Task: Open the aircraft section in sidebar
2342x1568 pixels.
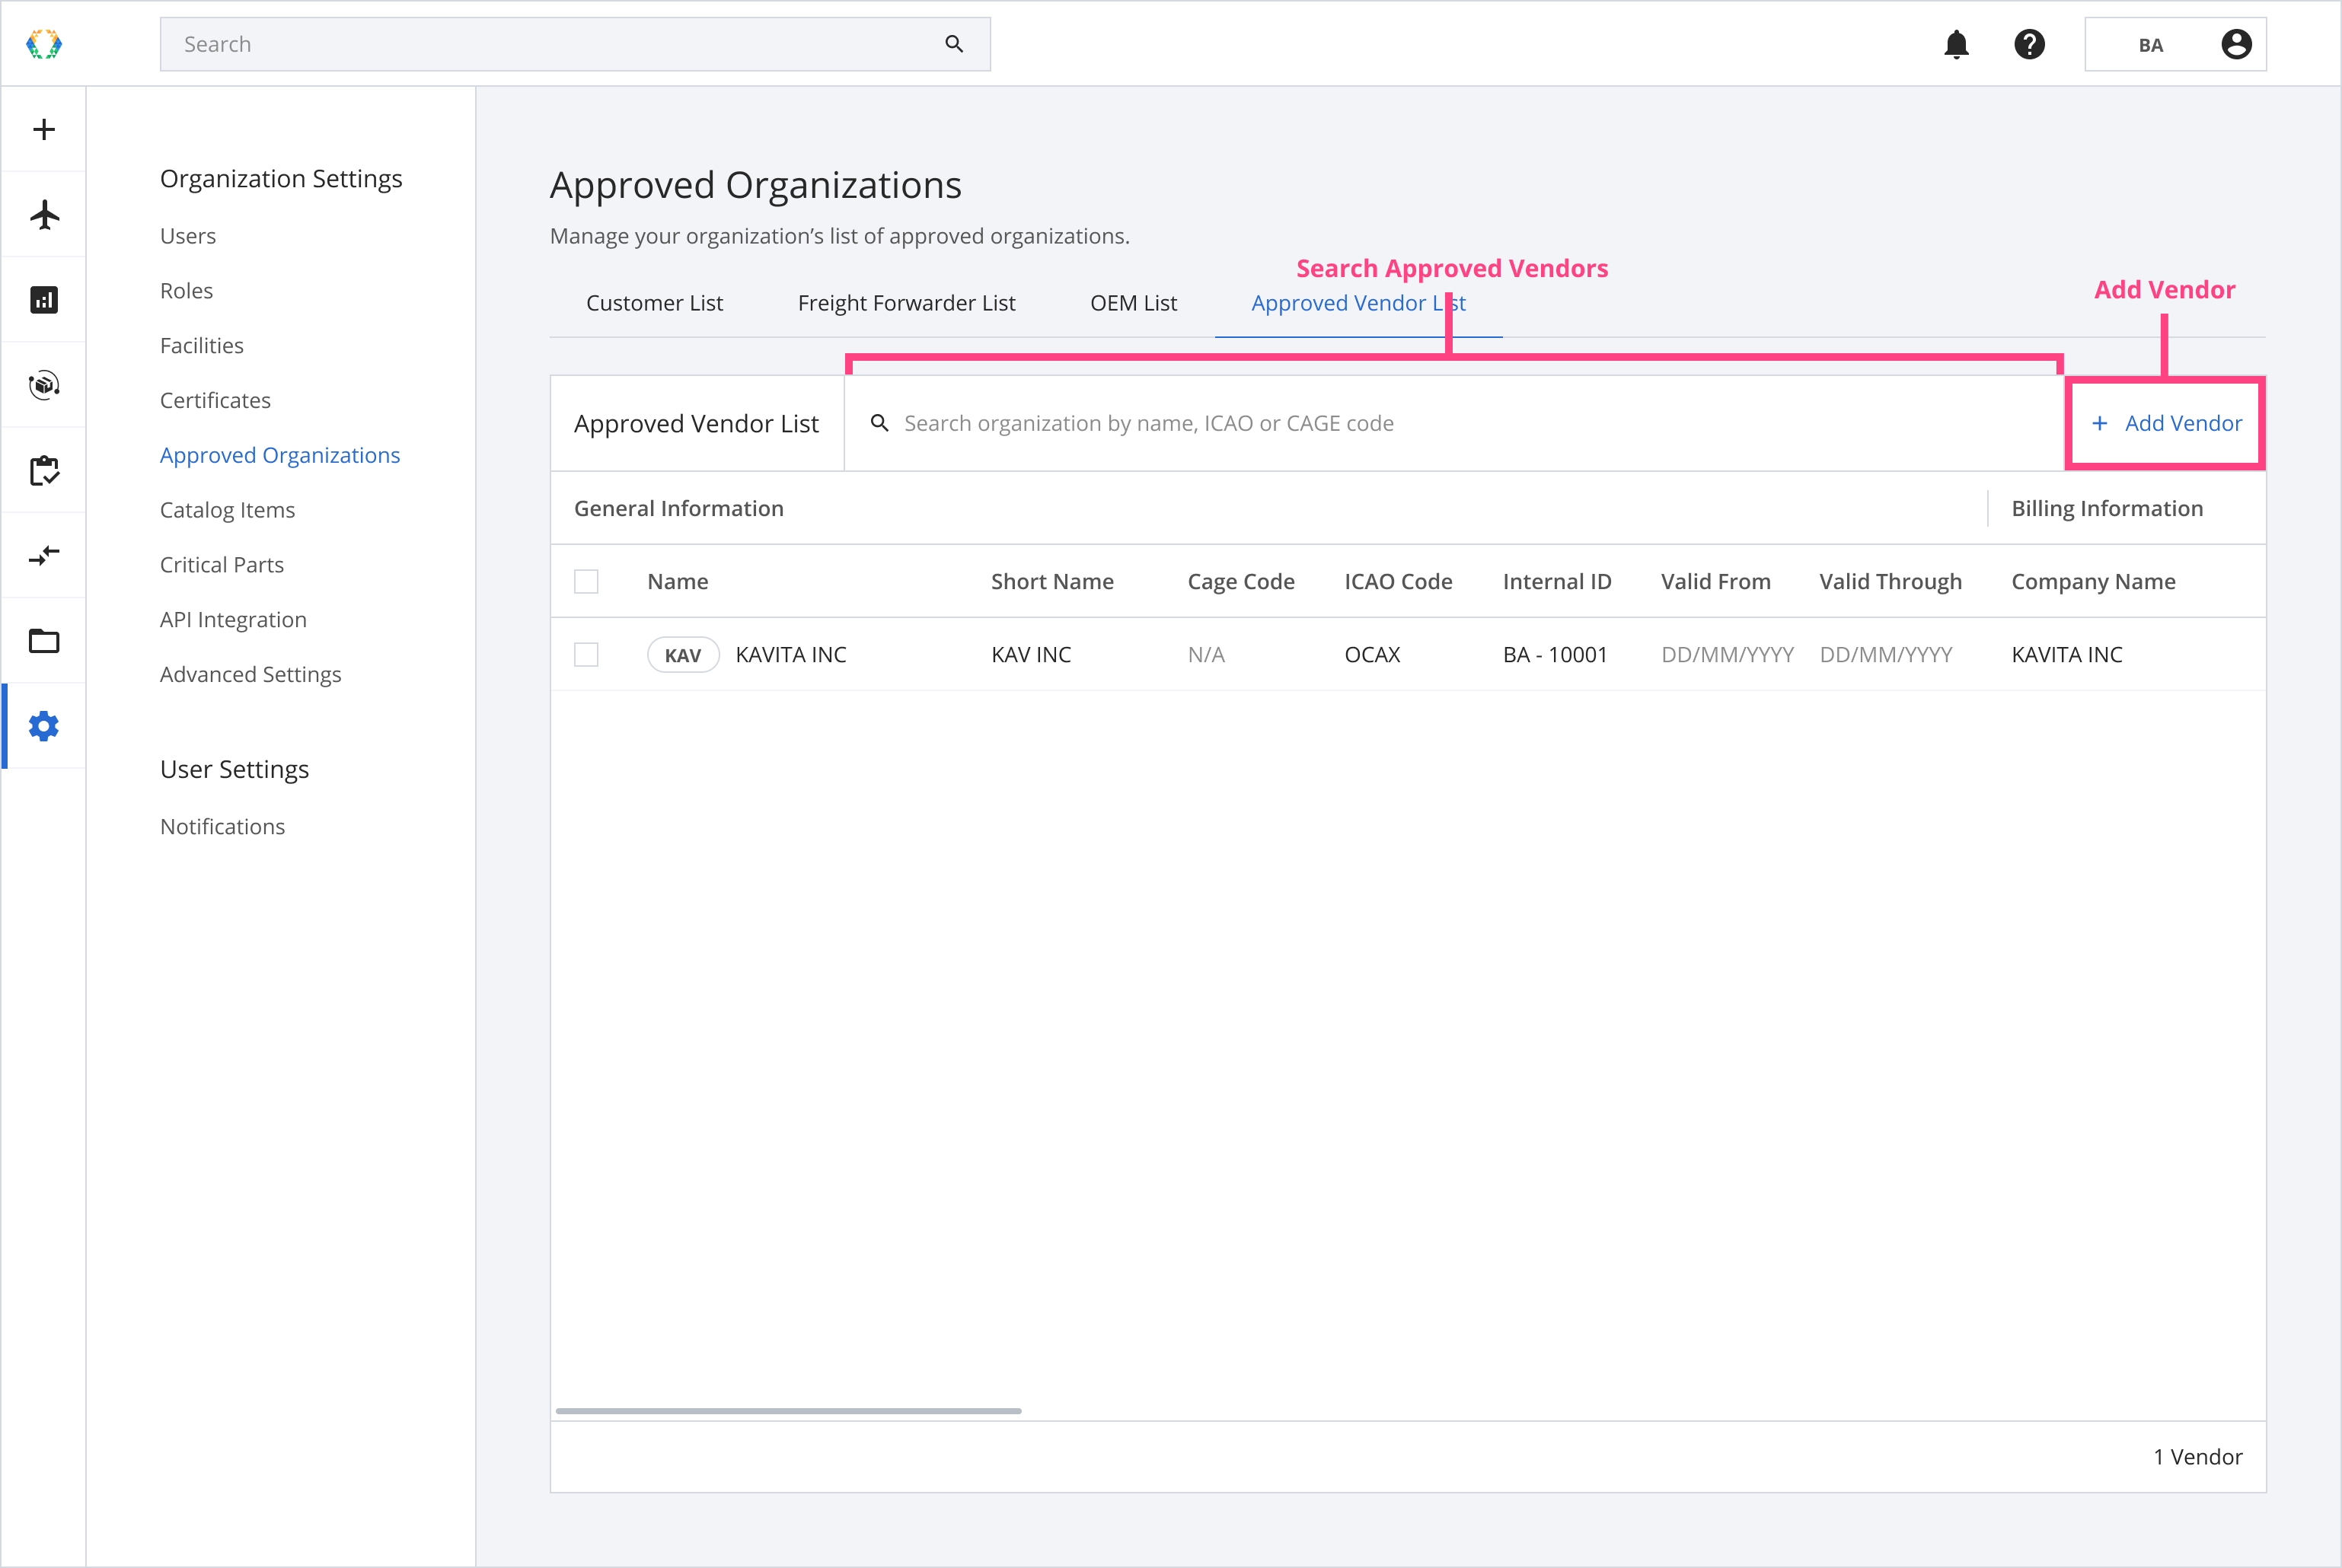Action: click(x=44, y=214)
